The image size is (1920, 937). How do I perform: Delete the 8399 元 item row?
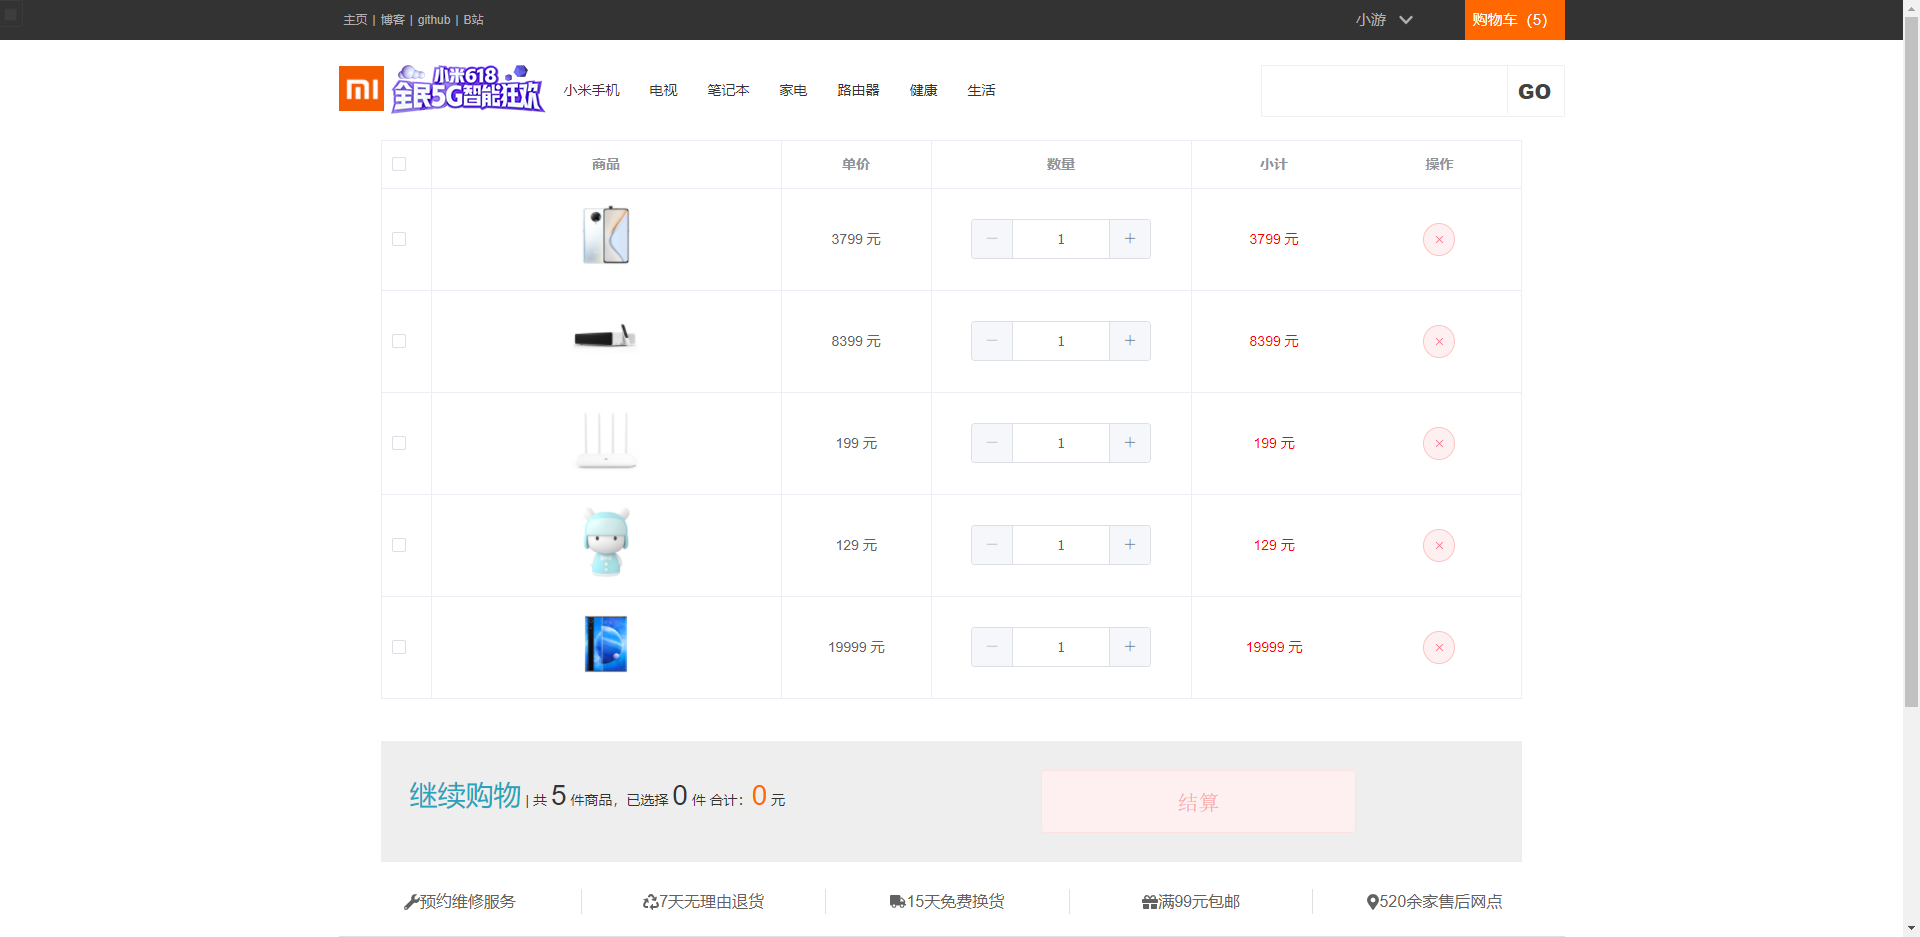pyautogui.click(x=1438, y=341)
